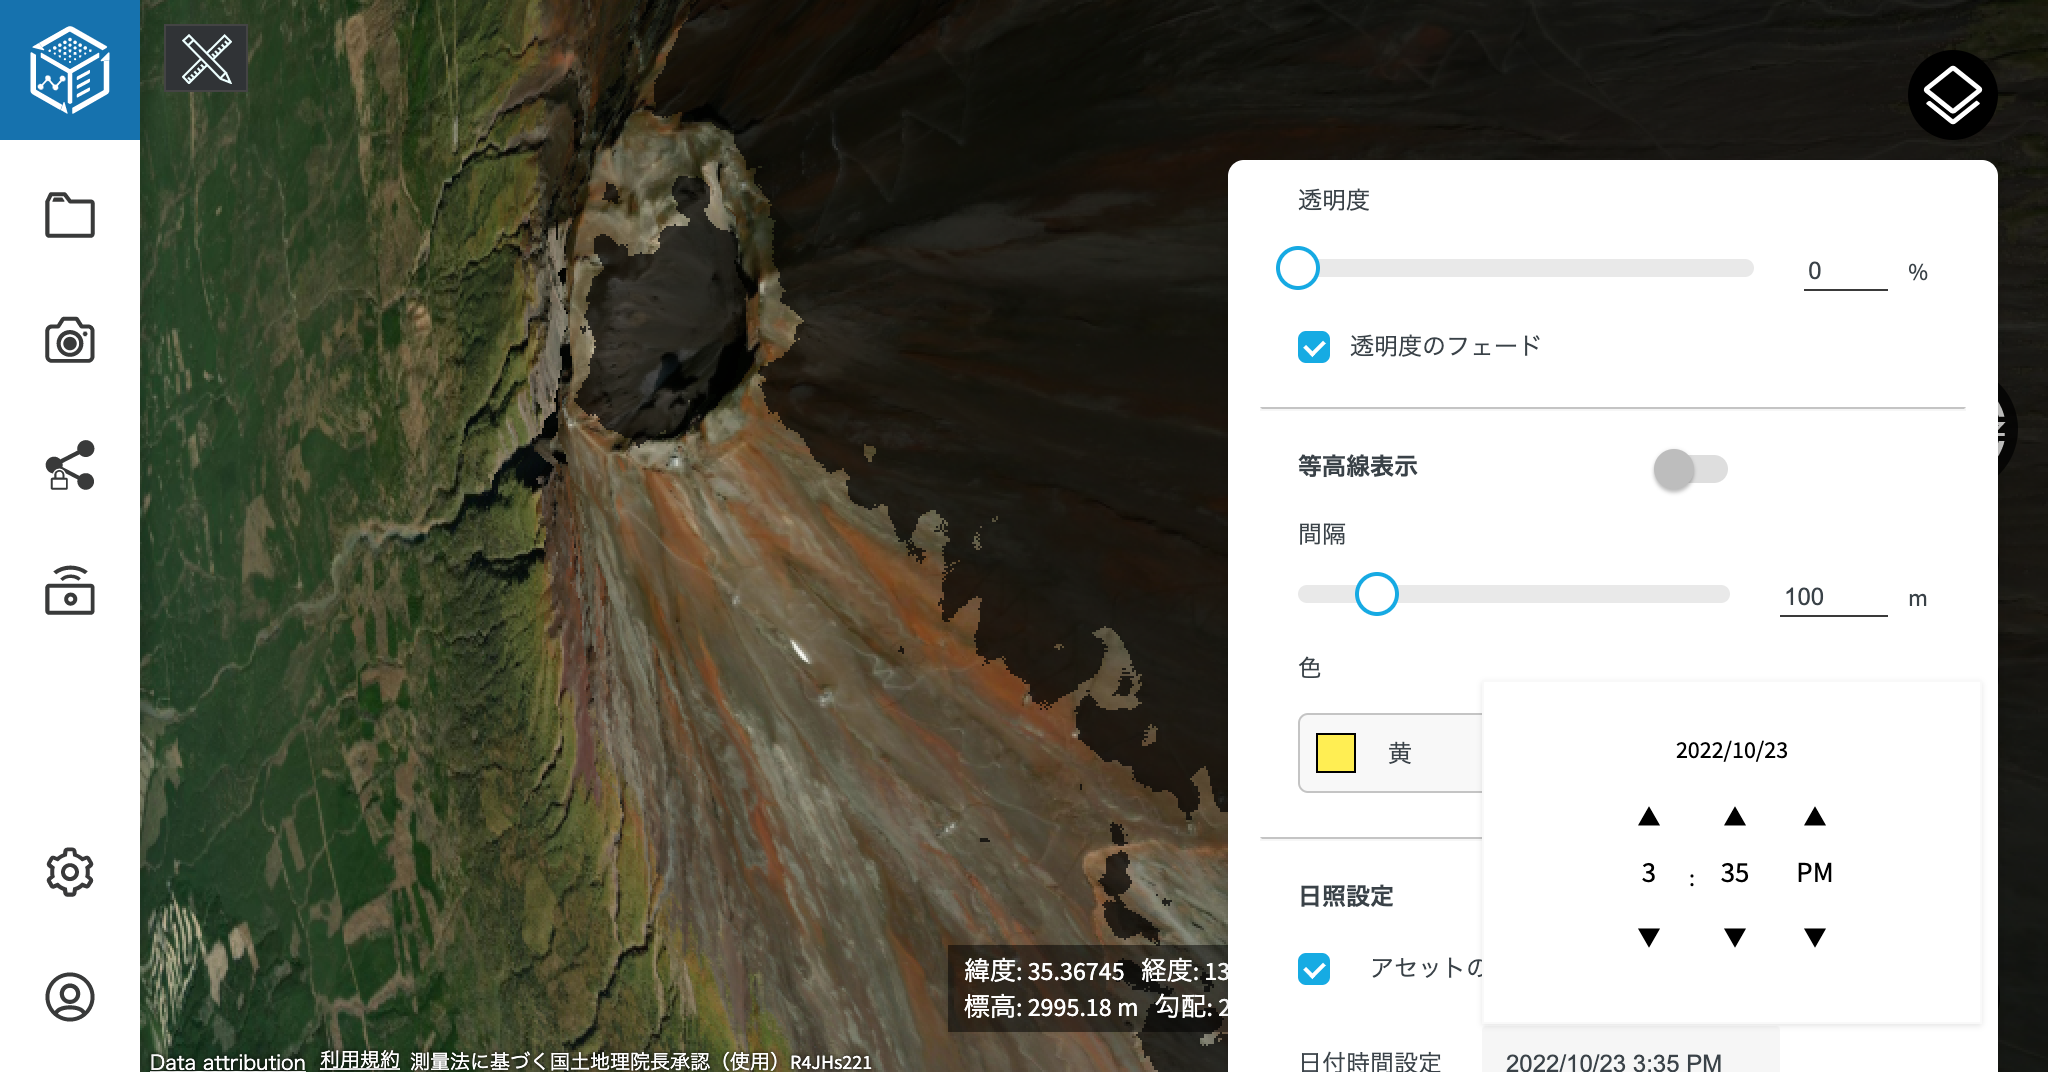Open the share icon in sidebar
Viewport: 2048px width, 1072px height.
click(70, 465)
